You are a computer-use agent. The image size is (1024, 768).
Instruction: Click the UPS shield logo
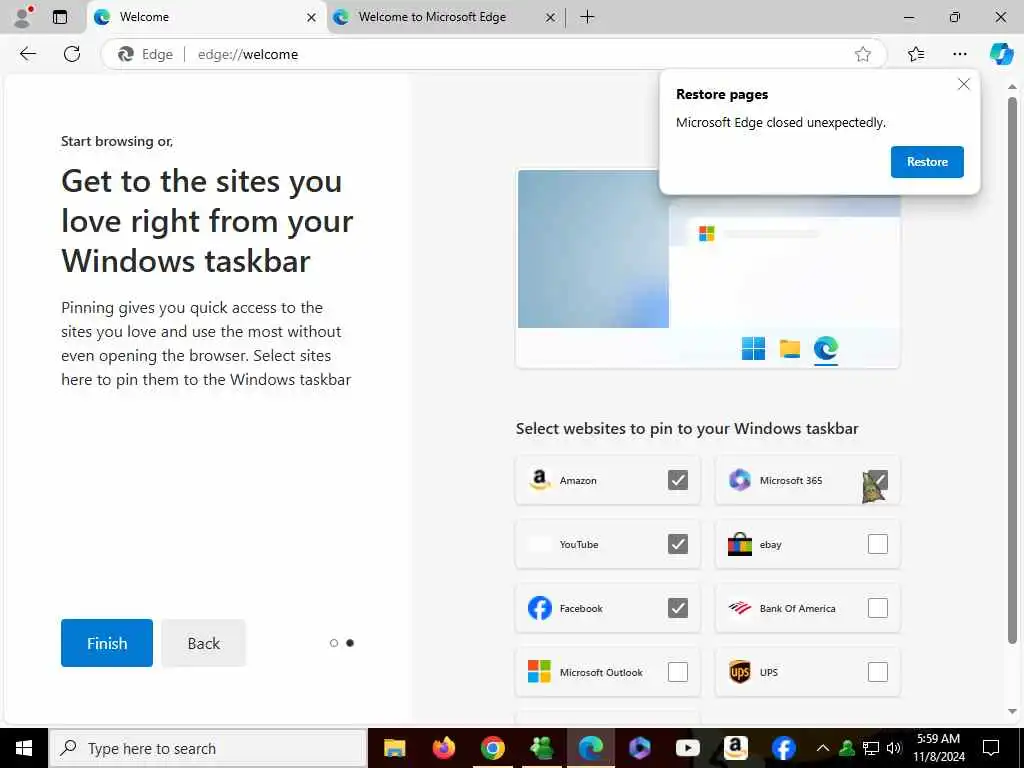click(739, 671)
